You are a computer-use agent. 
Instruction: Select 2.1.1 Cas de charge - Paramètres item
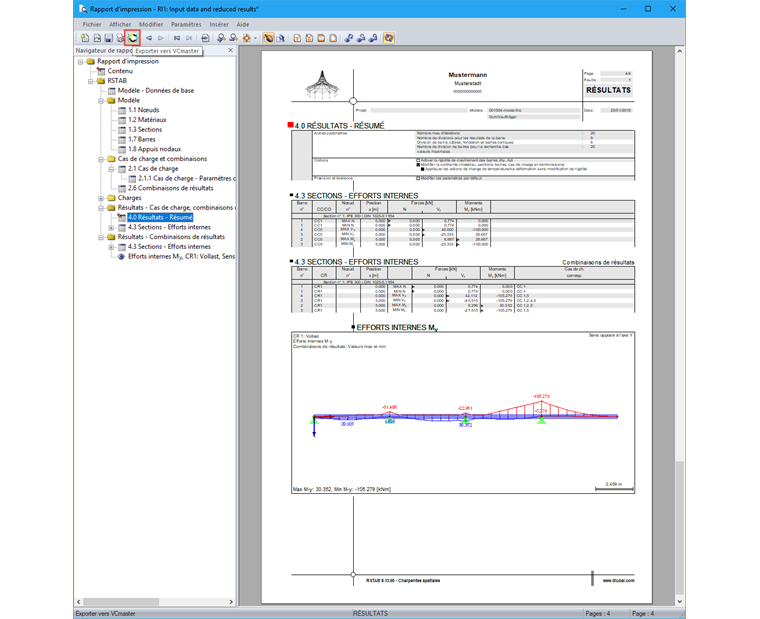(x=186, y=178)
